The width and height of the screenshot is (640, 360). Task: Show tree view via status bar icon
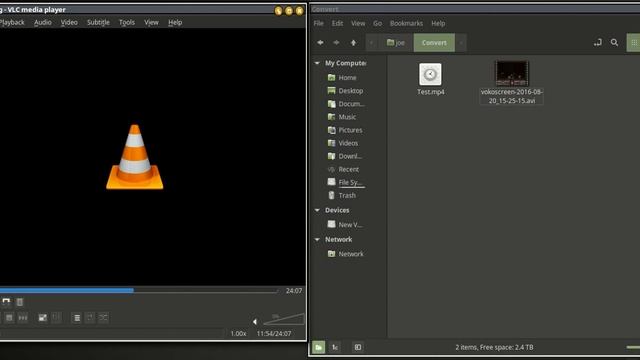tap(335, 347)
